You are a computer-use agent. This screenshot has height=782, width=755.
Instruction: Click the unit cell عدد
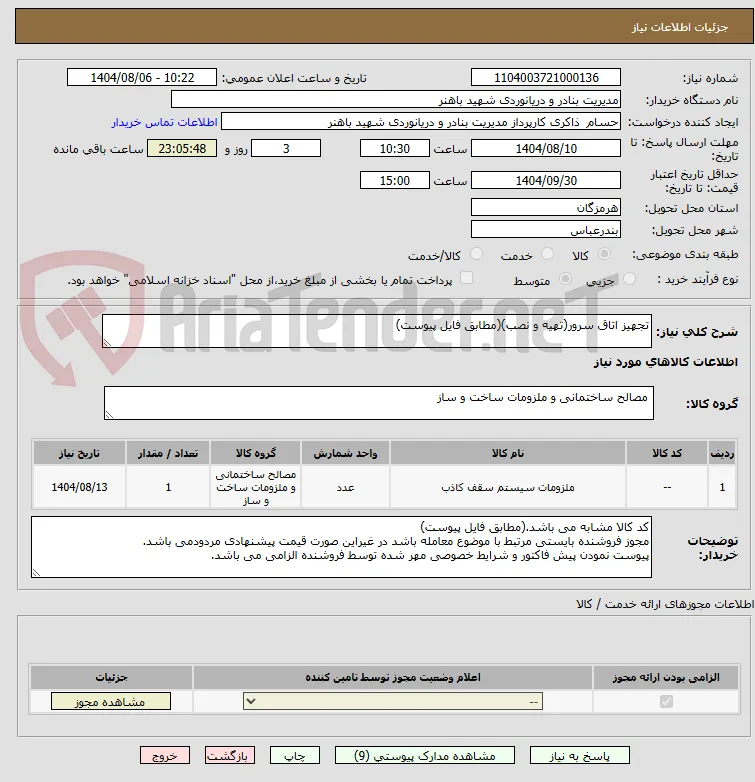[x=345, y=487]
